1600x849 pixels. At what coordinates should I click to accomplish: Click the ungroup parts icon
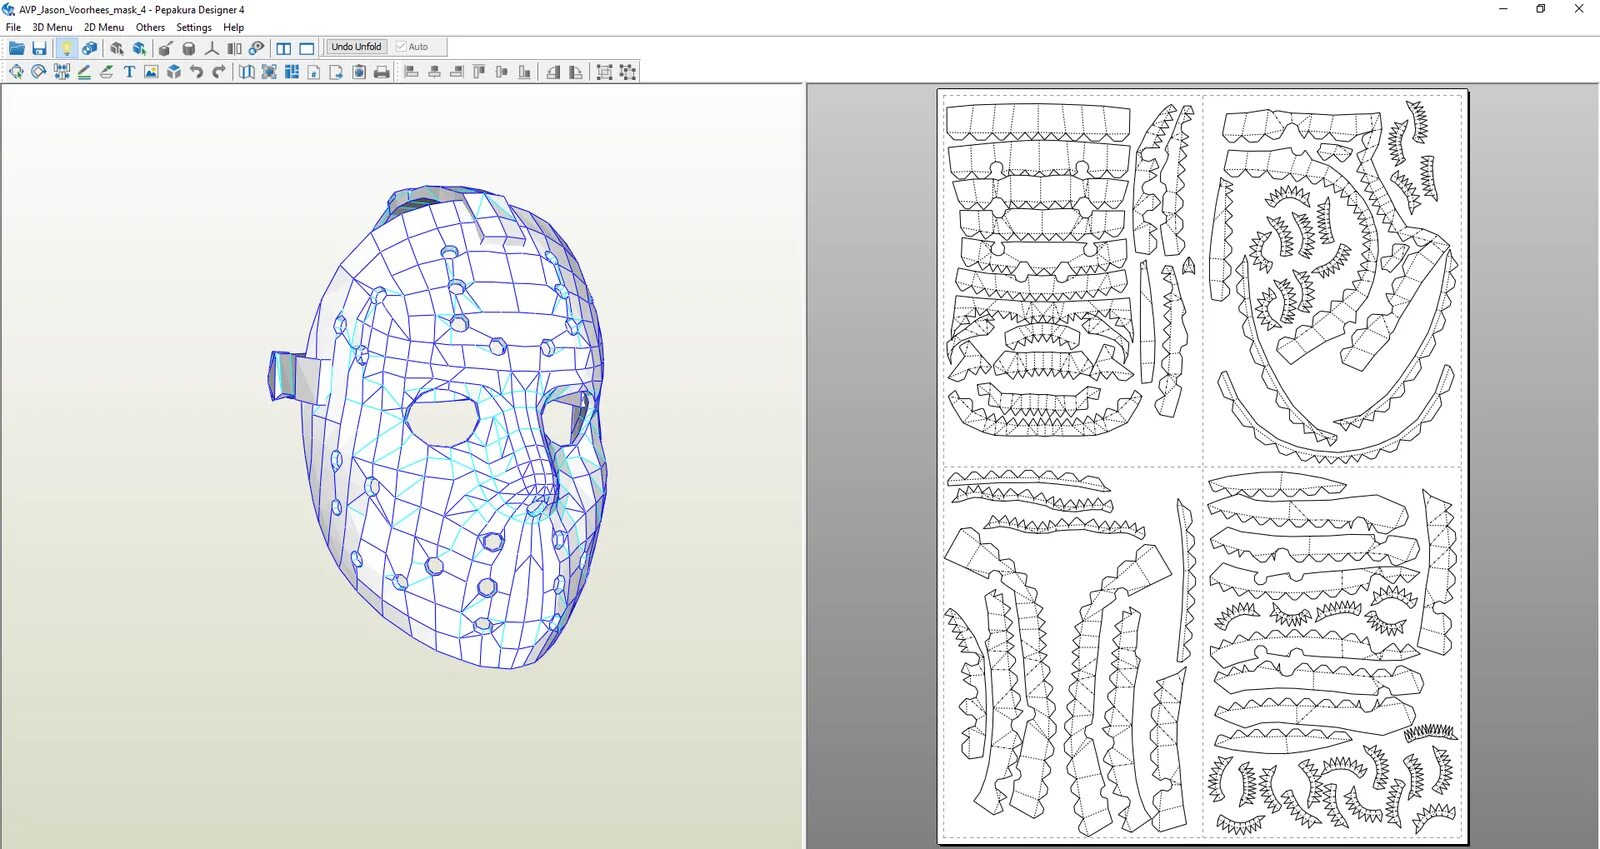point(628,72)
